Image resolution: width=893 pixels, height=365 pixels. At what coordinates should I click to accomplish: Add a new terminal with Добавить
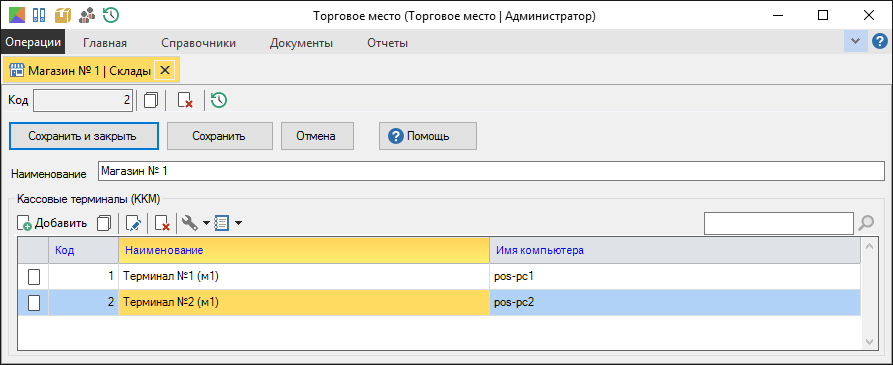coord(52,223)
